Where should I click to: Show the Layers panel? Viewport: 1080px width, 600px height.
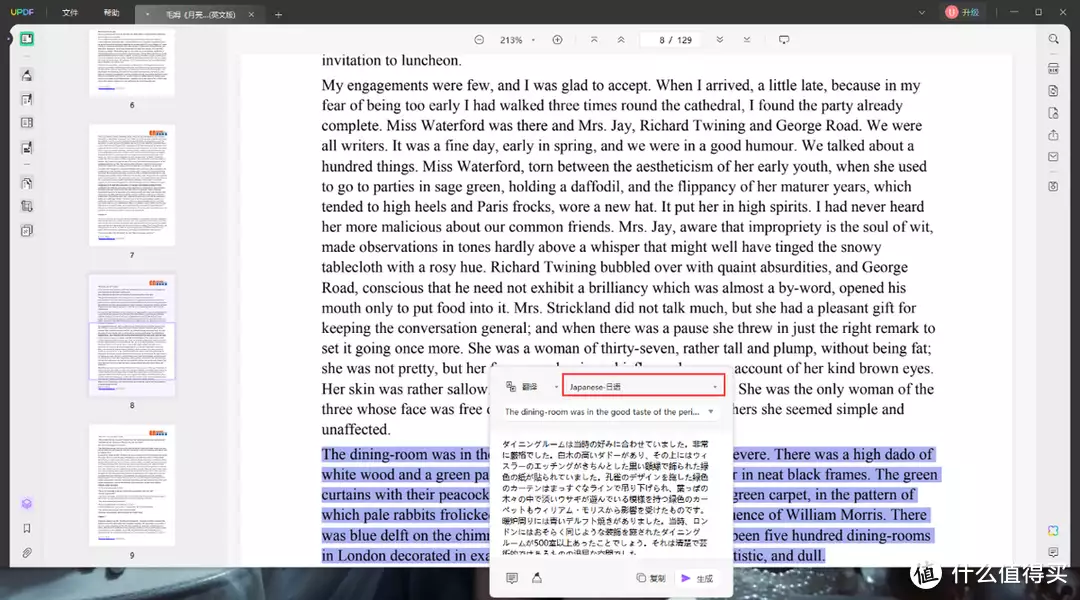point(27,504)
